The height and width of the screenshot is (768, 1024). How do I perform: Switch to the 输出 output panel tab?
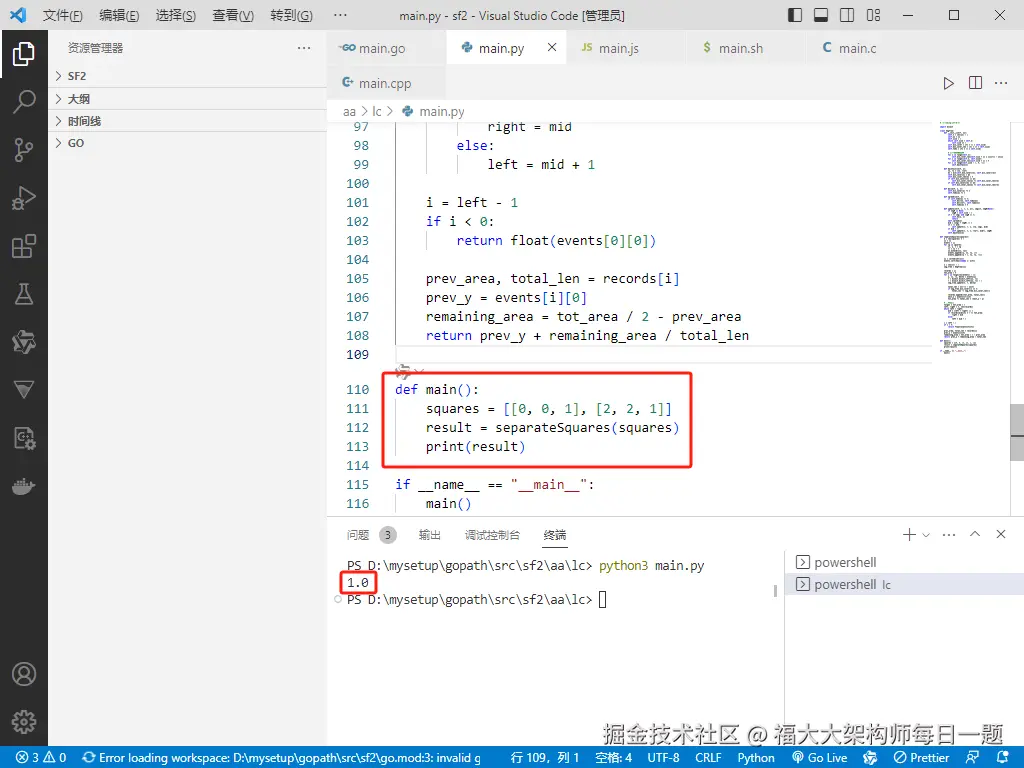[x=429, y=535]
